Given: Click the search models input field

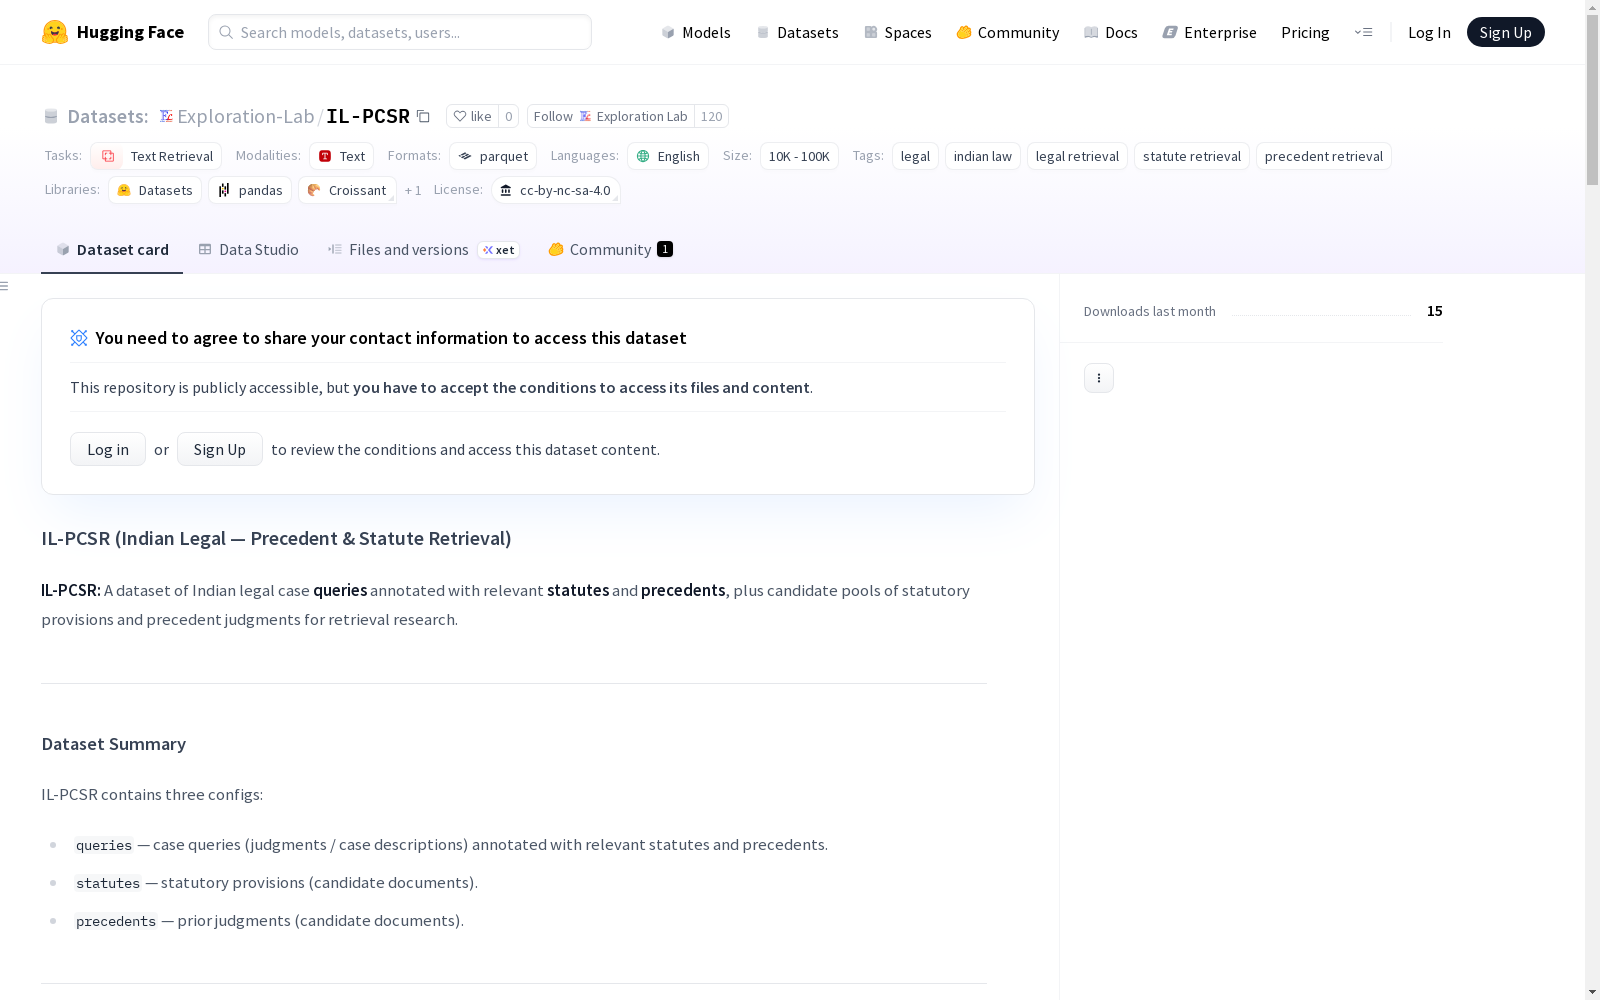Looking at the screenshot, I should [400, 32].
